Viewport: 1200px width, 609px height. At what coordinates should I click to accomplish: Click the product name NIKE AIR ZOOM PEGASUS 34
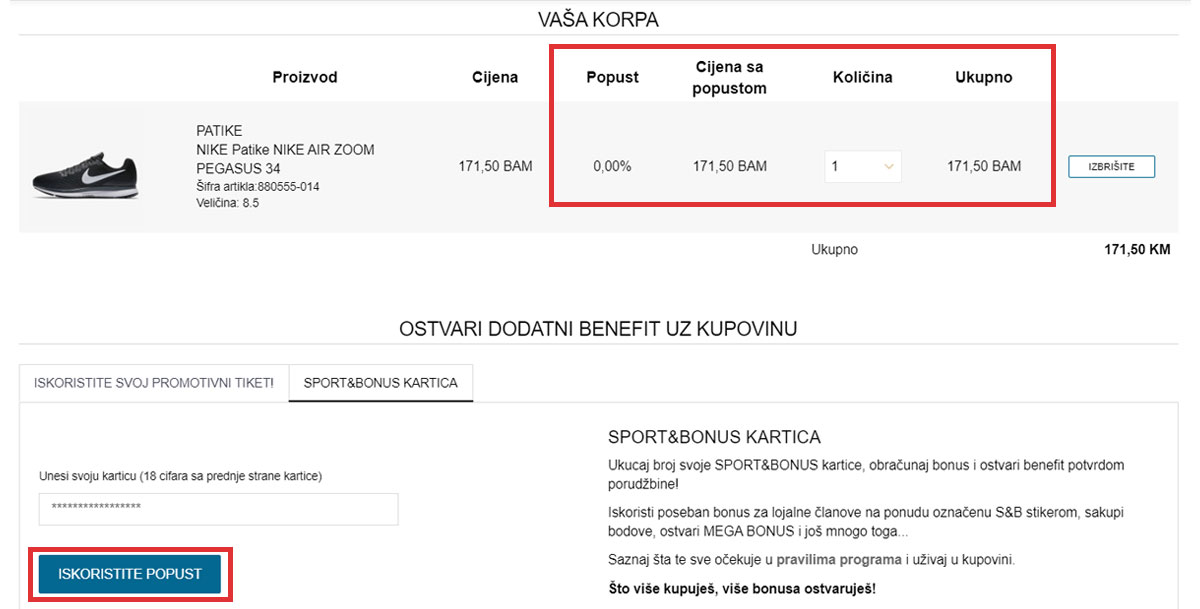(x=285, y=159)
